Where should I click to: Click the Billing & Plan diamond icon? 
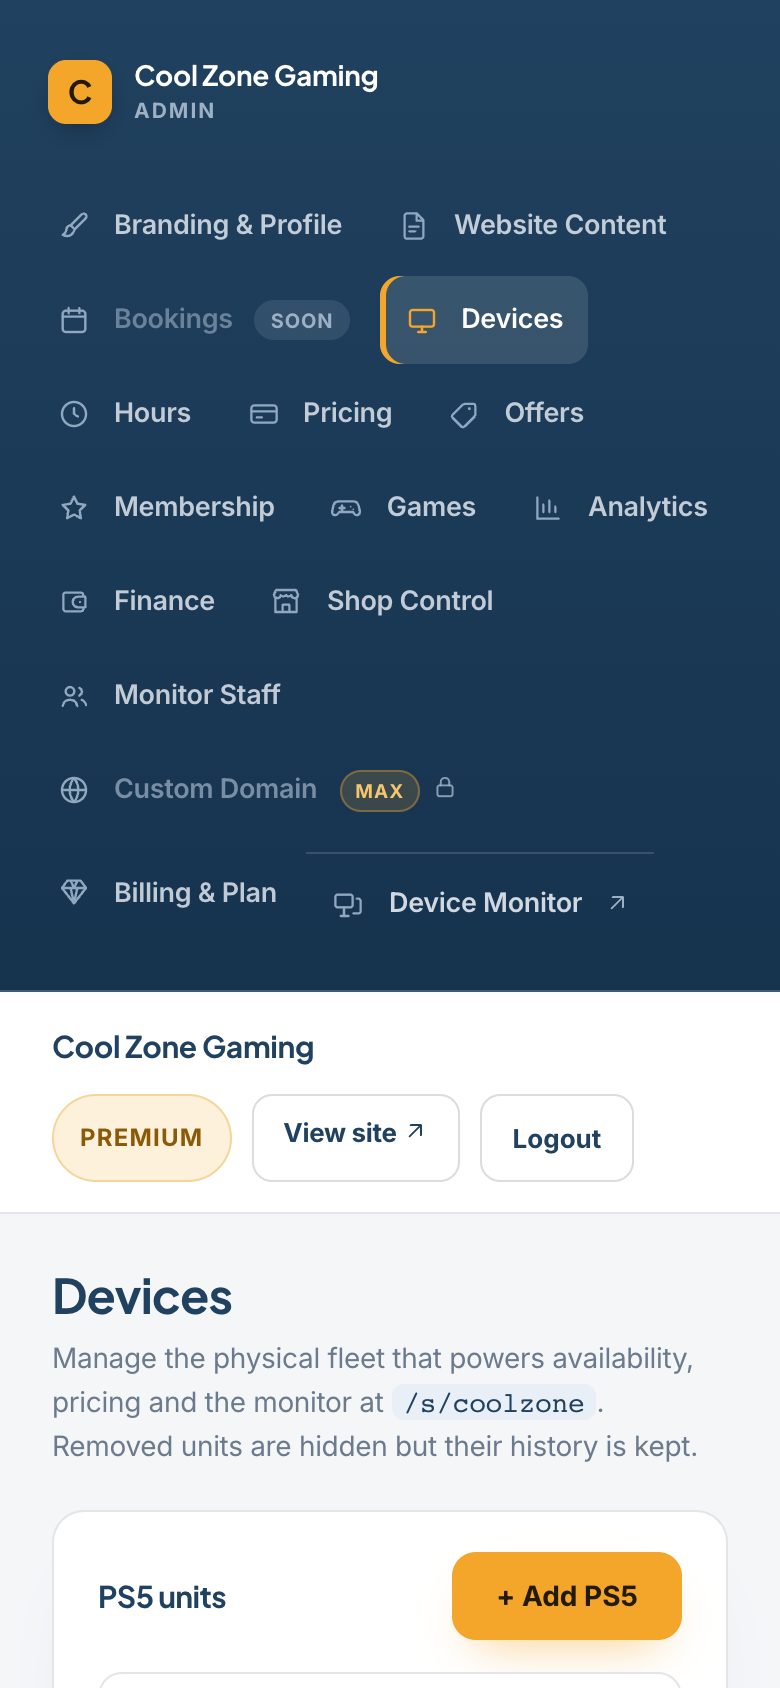(x=74, y=891)
